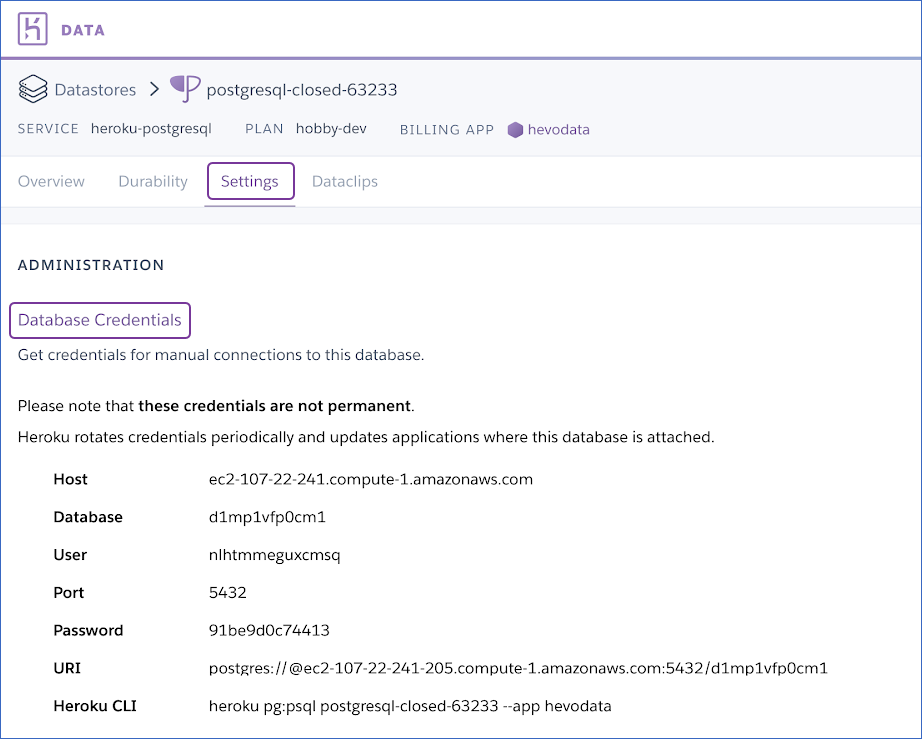Click the Database Credentials heading

click(100, 320)
